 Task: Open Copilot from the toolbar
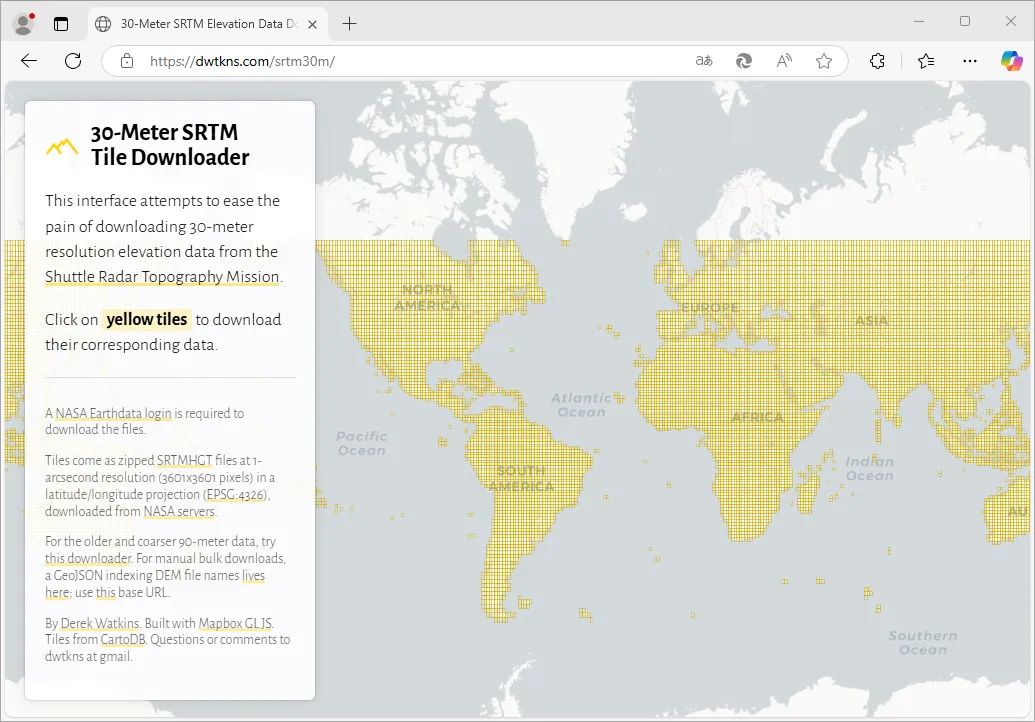pyautogui.click(x=1012, y=61)
